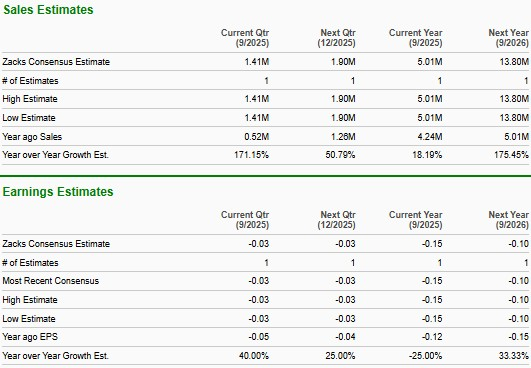Select Sales # of Estimates 1 for Next Year

click(526, 81)
